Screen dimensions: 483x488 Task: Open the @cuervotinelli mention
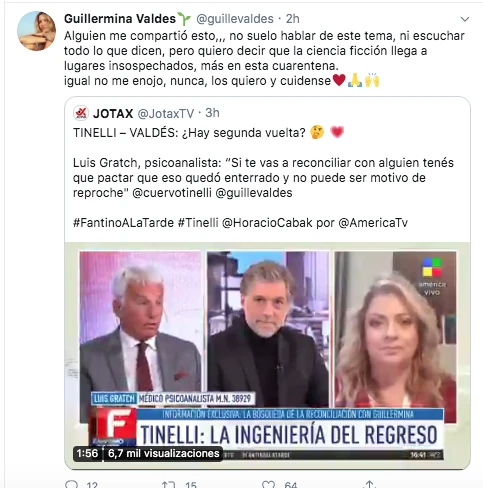[x=172, y=193]
